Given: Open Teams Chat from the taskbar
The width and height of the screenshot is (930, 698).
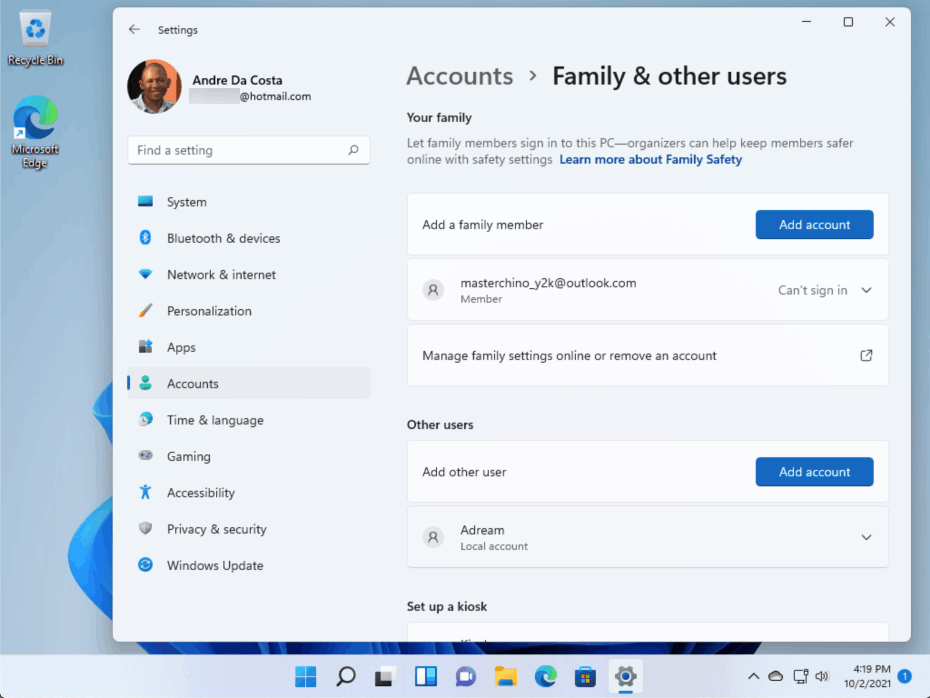Looking at the screenshot, I should 466,676.
